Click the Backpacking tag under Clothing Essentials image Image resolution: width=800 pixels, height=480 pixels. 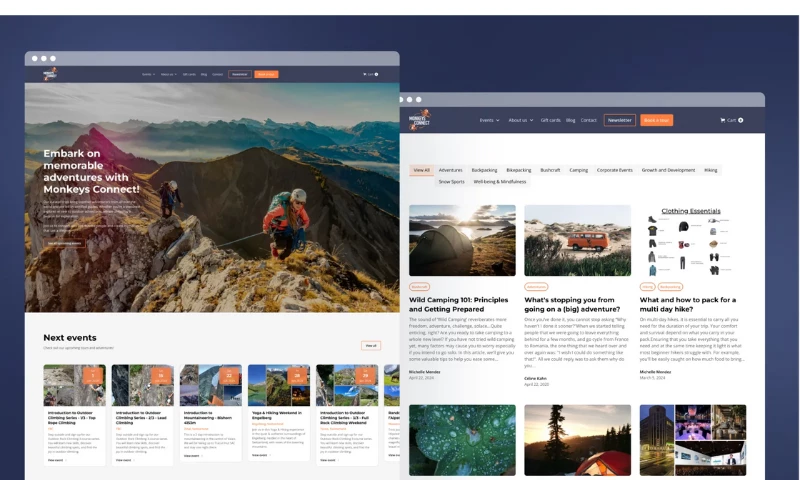pyautogui.click(x=670, y=287)
